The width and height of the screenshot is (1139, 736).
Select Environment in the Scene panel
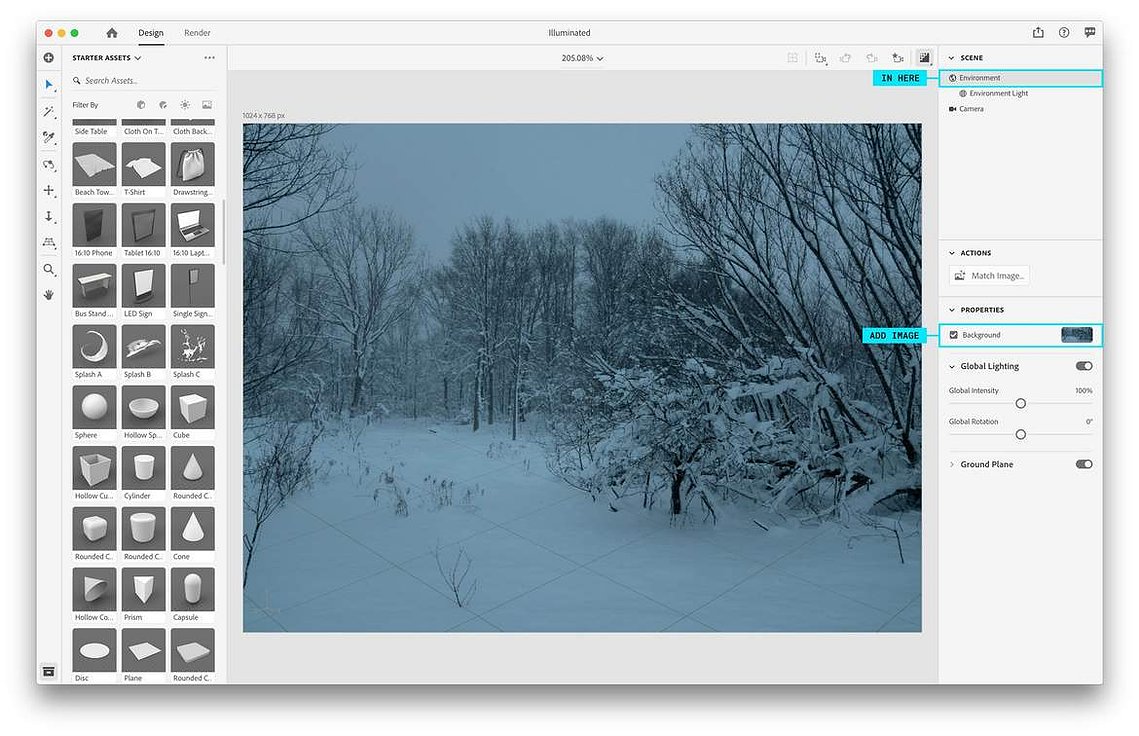[1021, 78]
